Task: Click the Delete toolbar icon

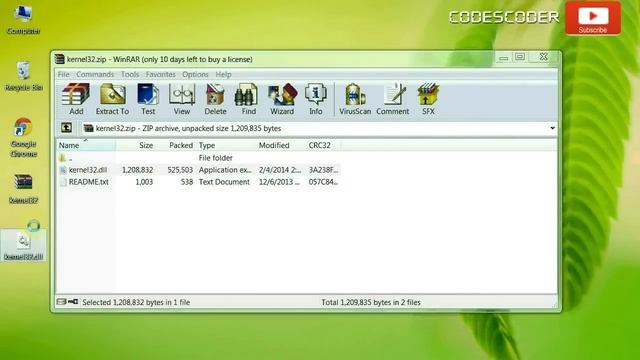Action: coord(215,99)
